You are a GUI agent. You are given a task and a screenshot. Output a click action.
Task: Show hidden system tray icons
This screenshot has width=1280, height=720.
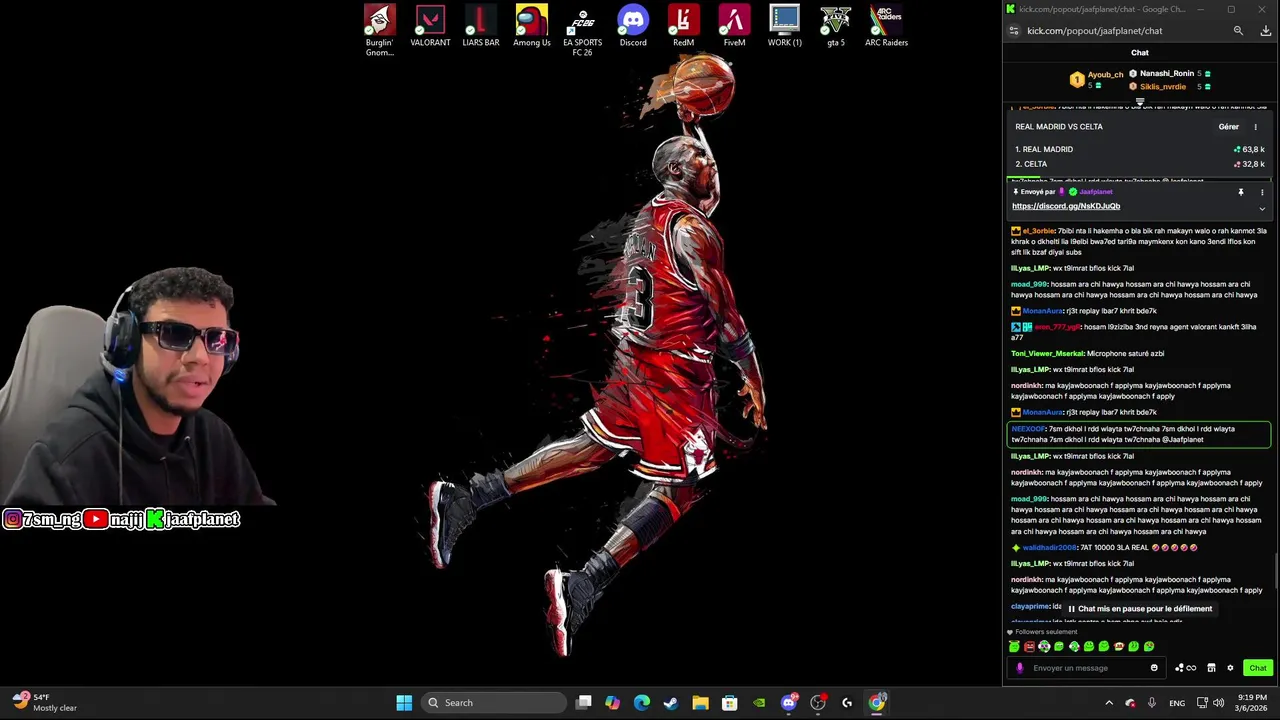pos(1108,703)
